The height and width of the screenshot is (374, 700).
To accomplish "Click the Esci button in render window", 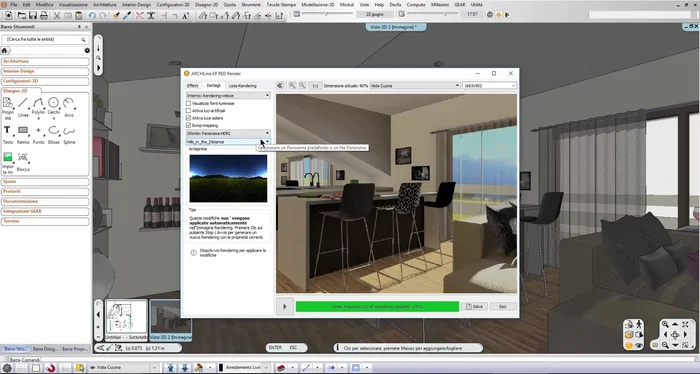I will point(503,307).
